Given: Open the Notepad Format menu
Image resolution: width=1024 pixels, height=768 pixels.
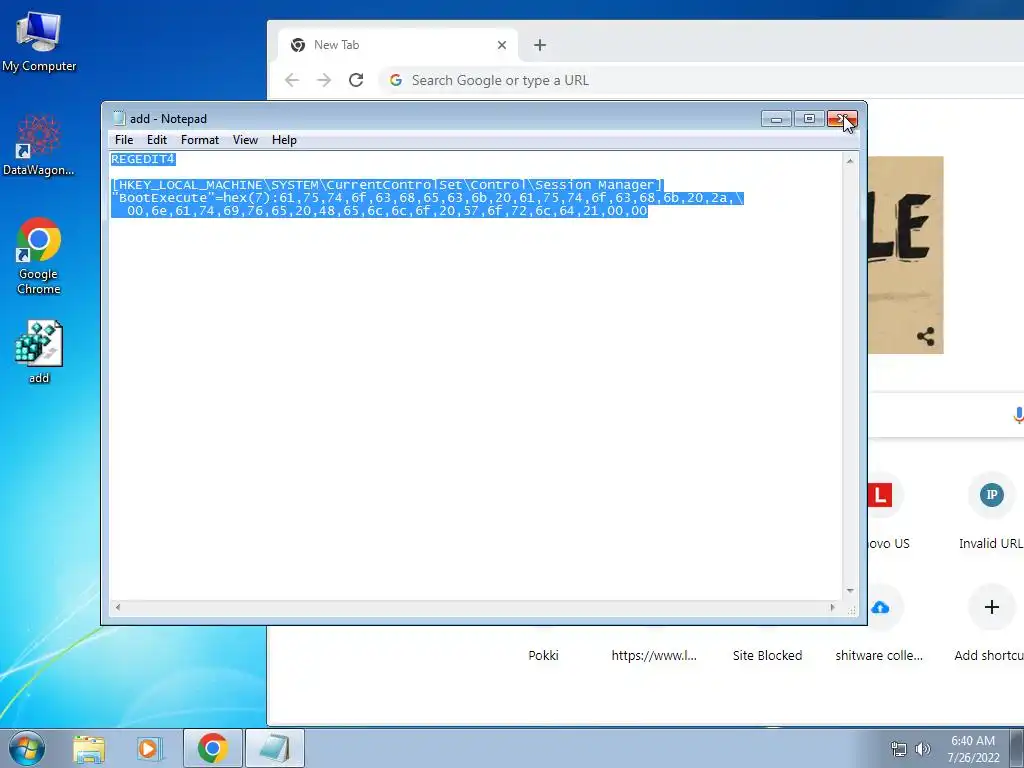Looking at the screenshot, I should click(200, 140).
